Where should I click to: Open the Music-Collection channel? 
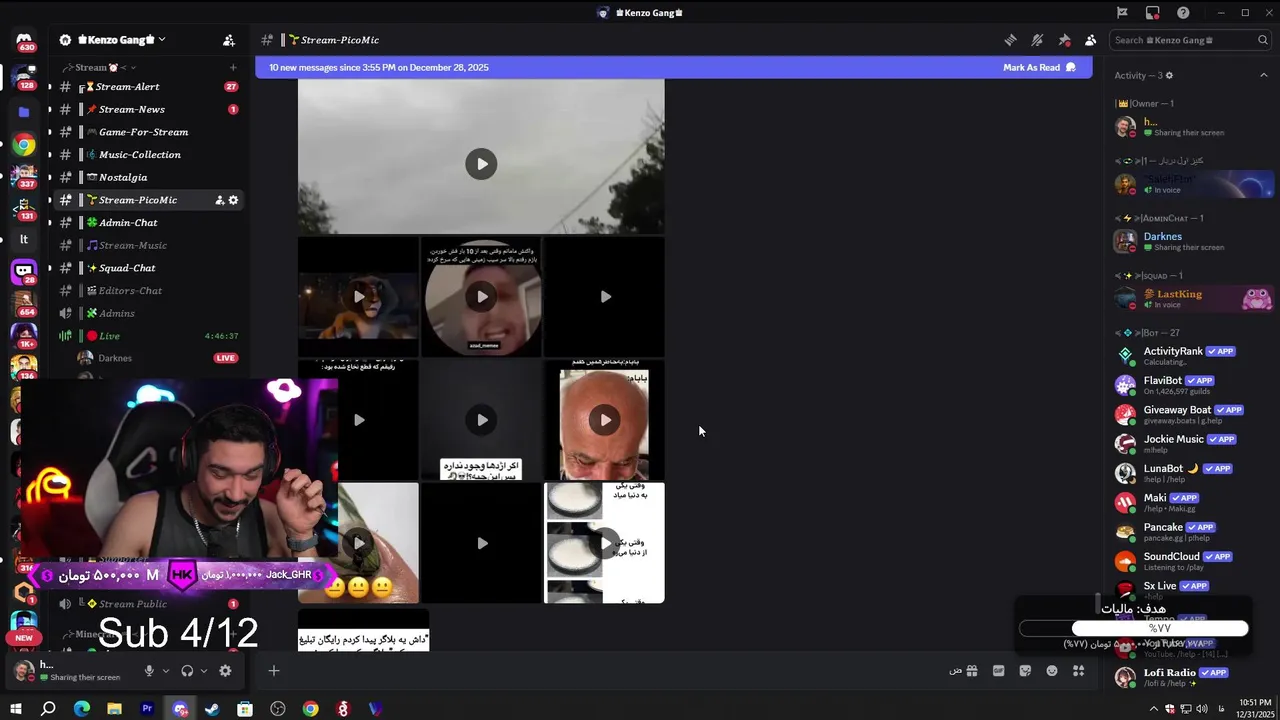pos(148,155)
